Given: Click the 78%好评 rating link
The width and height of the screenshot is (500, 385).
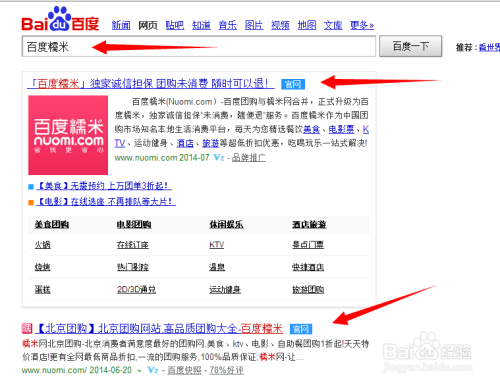Looking at the screenshot, I should click(x=226, y=370).
